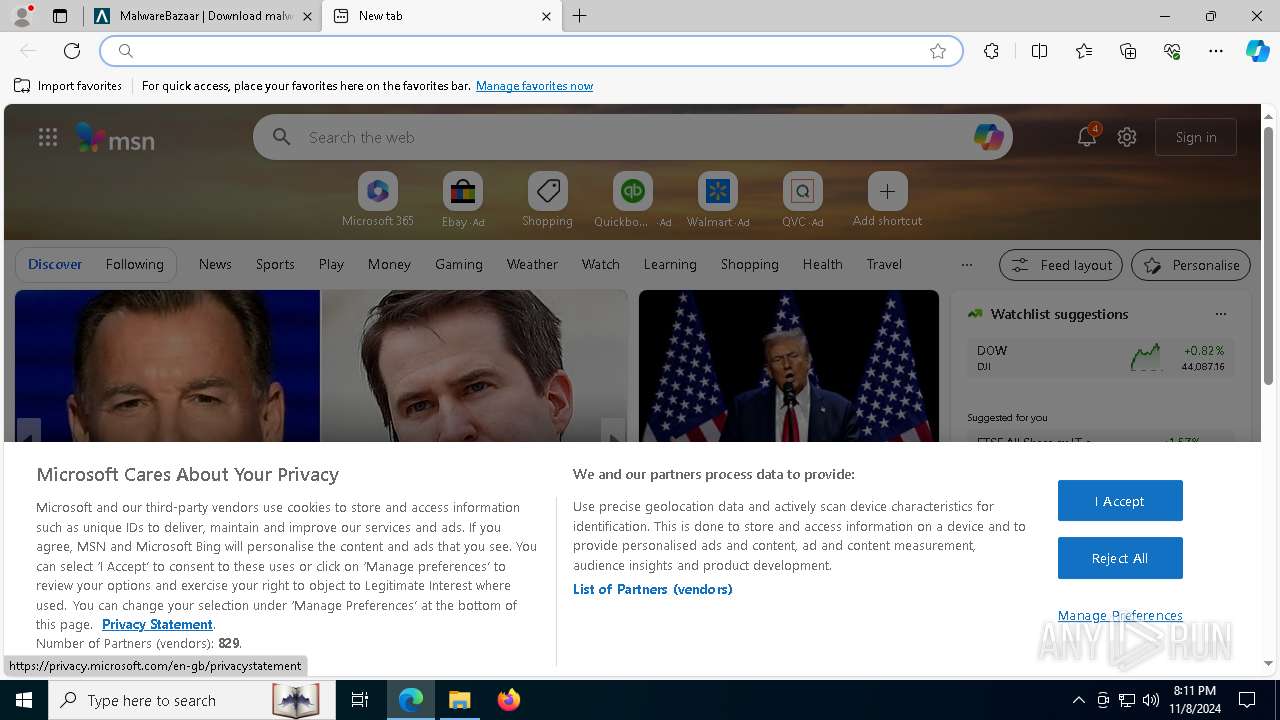Launch Copilot from the Edge toolbar
This screenshot has height=720, width=1280.
pyautogui.click(x=1258, y=51)
